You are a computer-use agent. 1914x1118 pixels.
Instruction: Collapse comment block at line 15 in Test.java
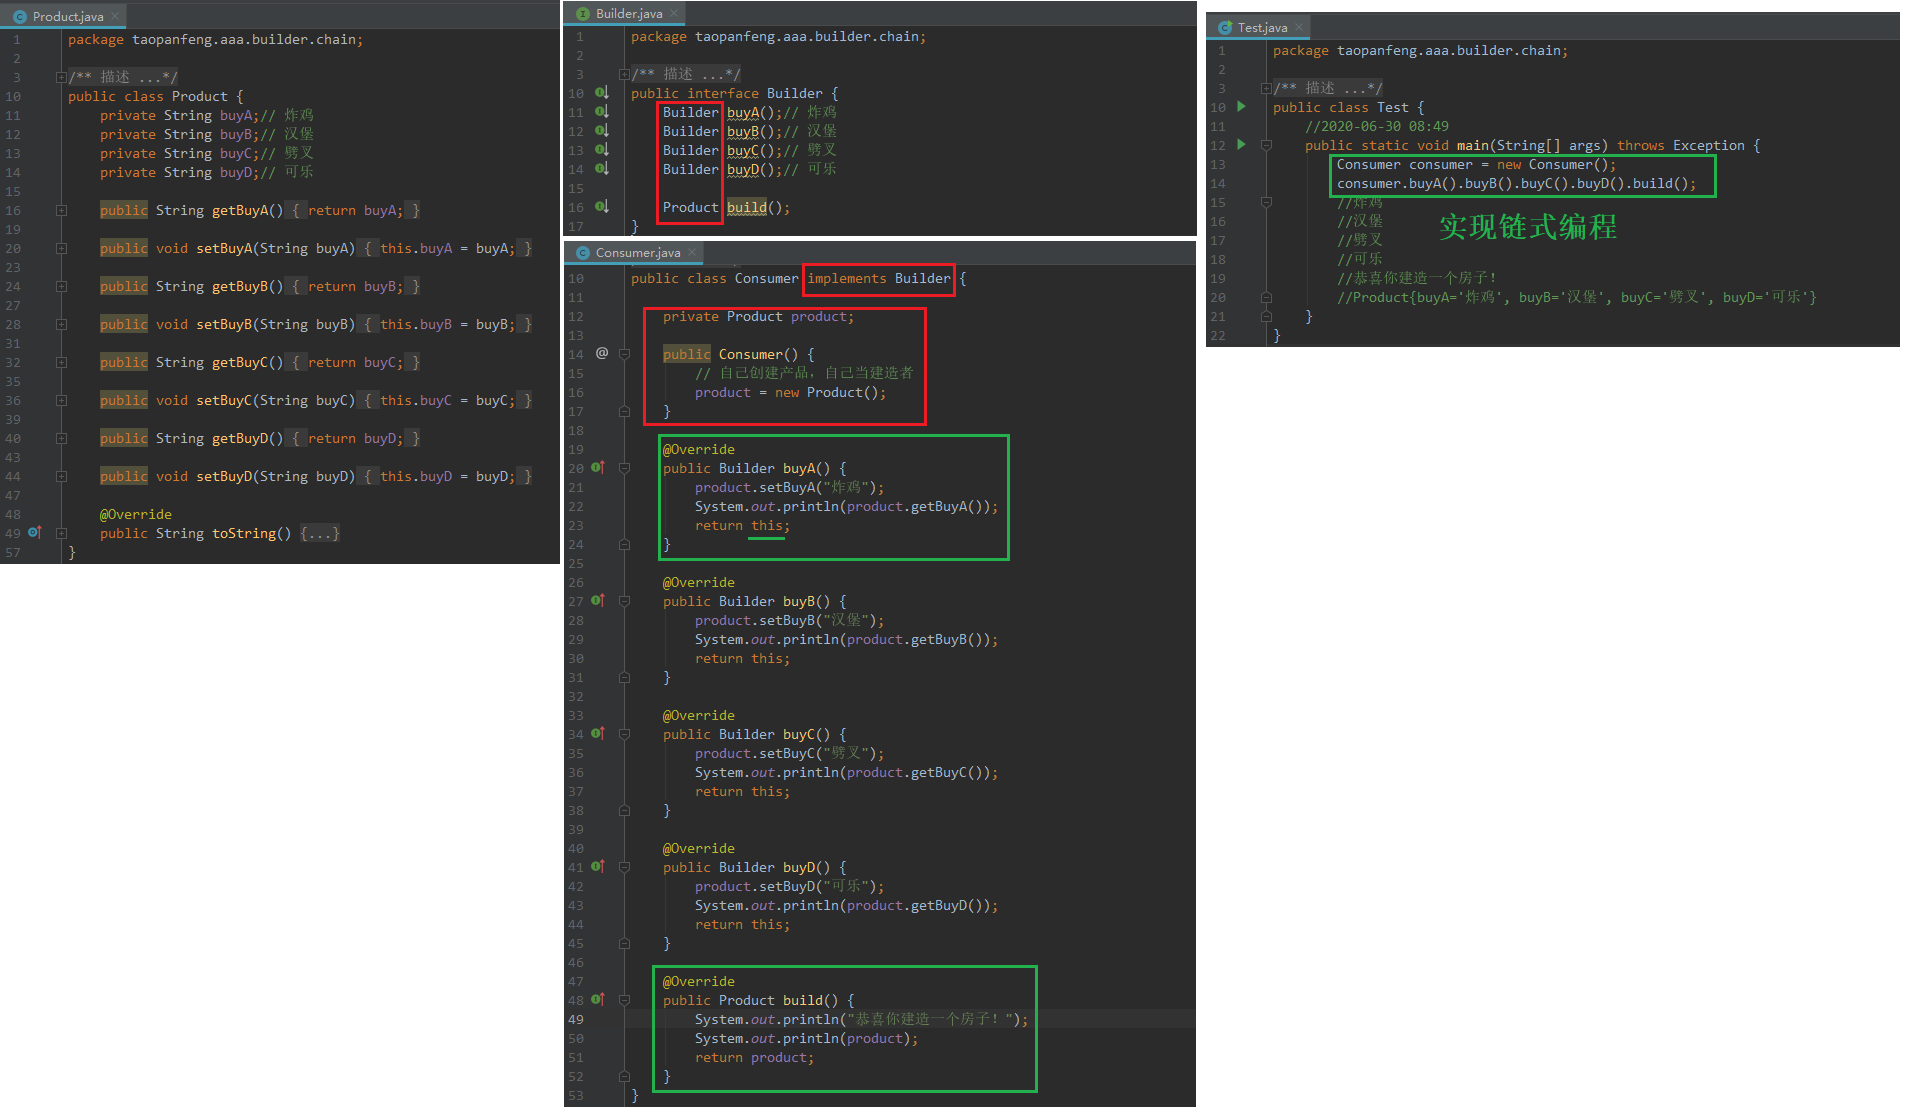coord(1266,202)
